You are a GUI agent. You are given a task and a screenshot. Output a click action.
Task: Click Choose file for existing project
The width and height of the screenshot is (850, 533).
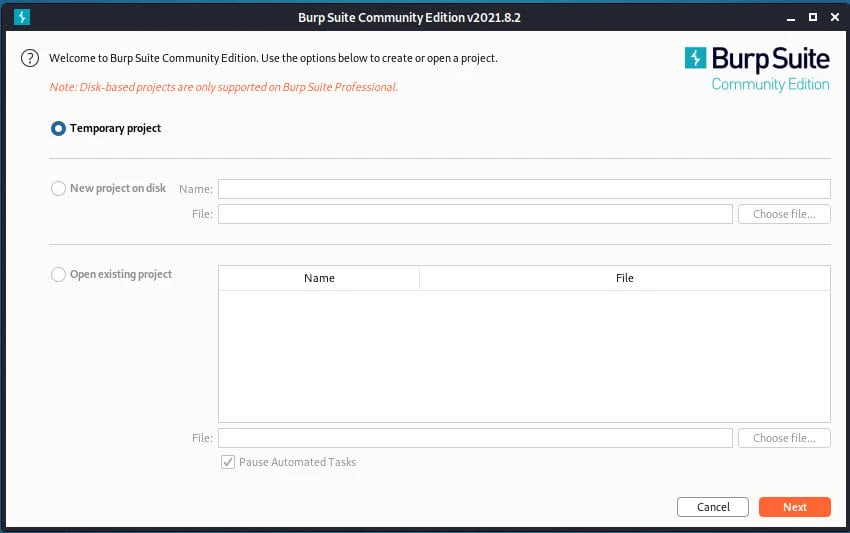tap(784, 438)
